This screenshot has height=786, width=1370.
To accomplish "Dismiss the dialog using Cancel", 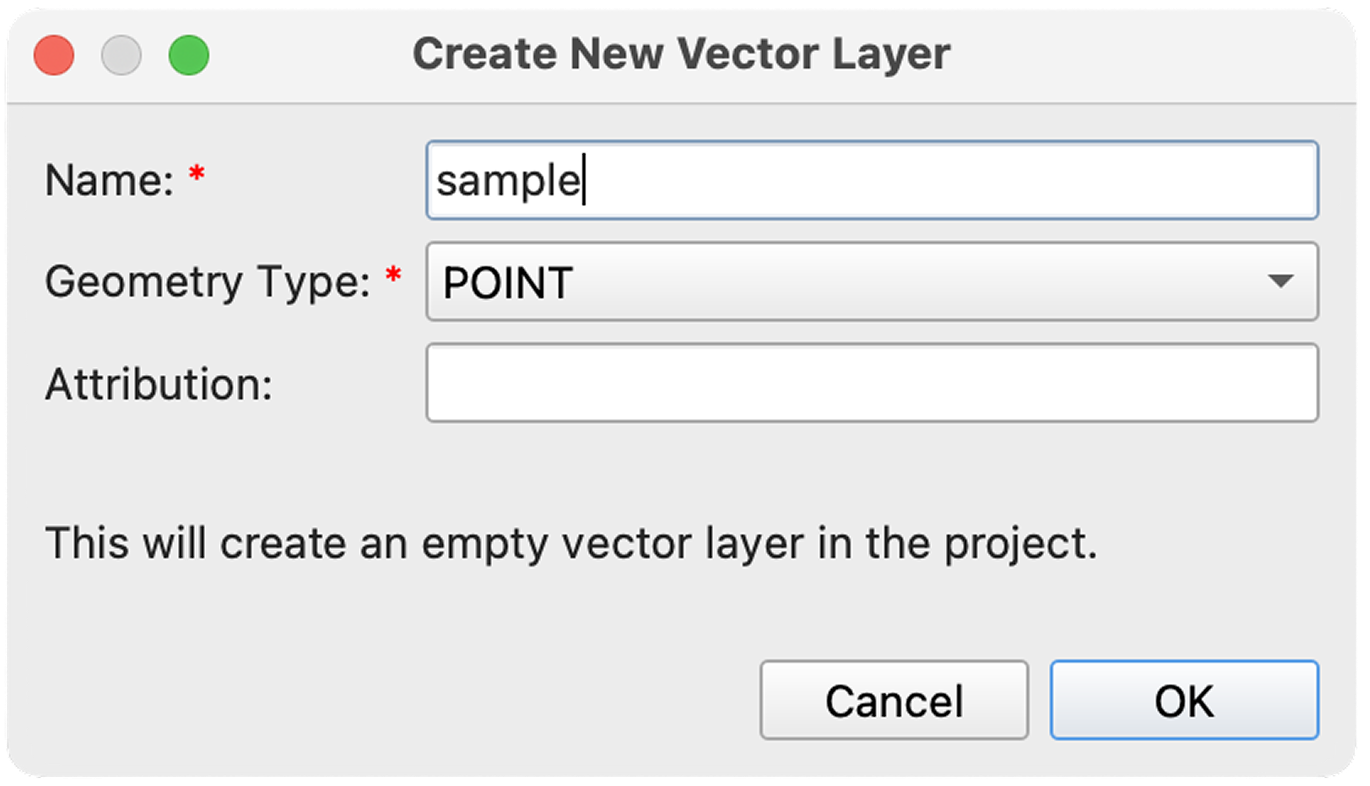I will 893,700.
